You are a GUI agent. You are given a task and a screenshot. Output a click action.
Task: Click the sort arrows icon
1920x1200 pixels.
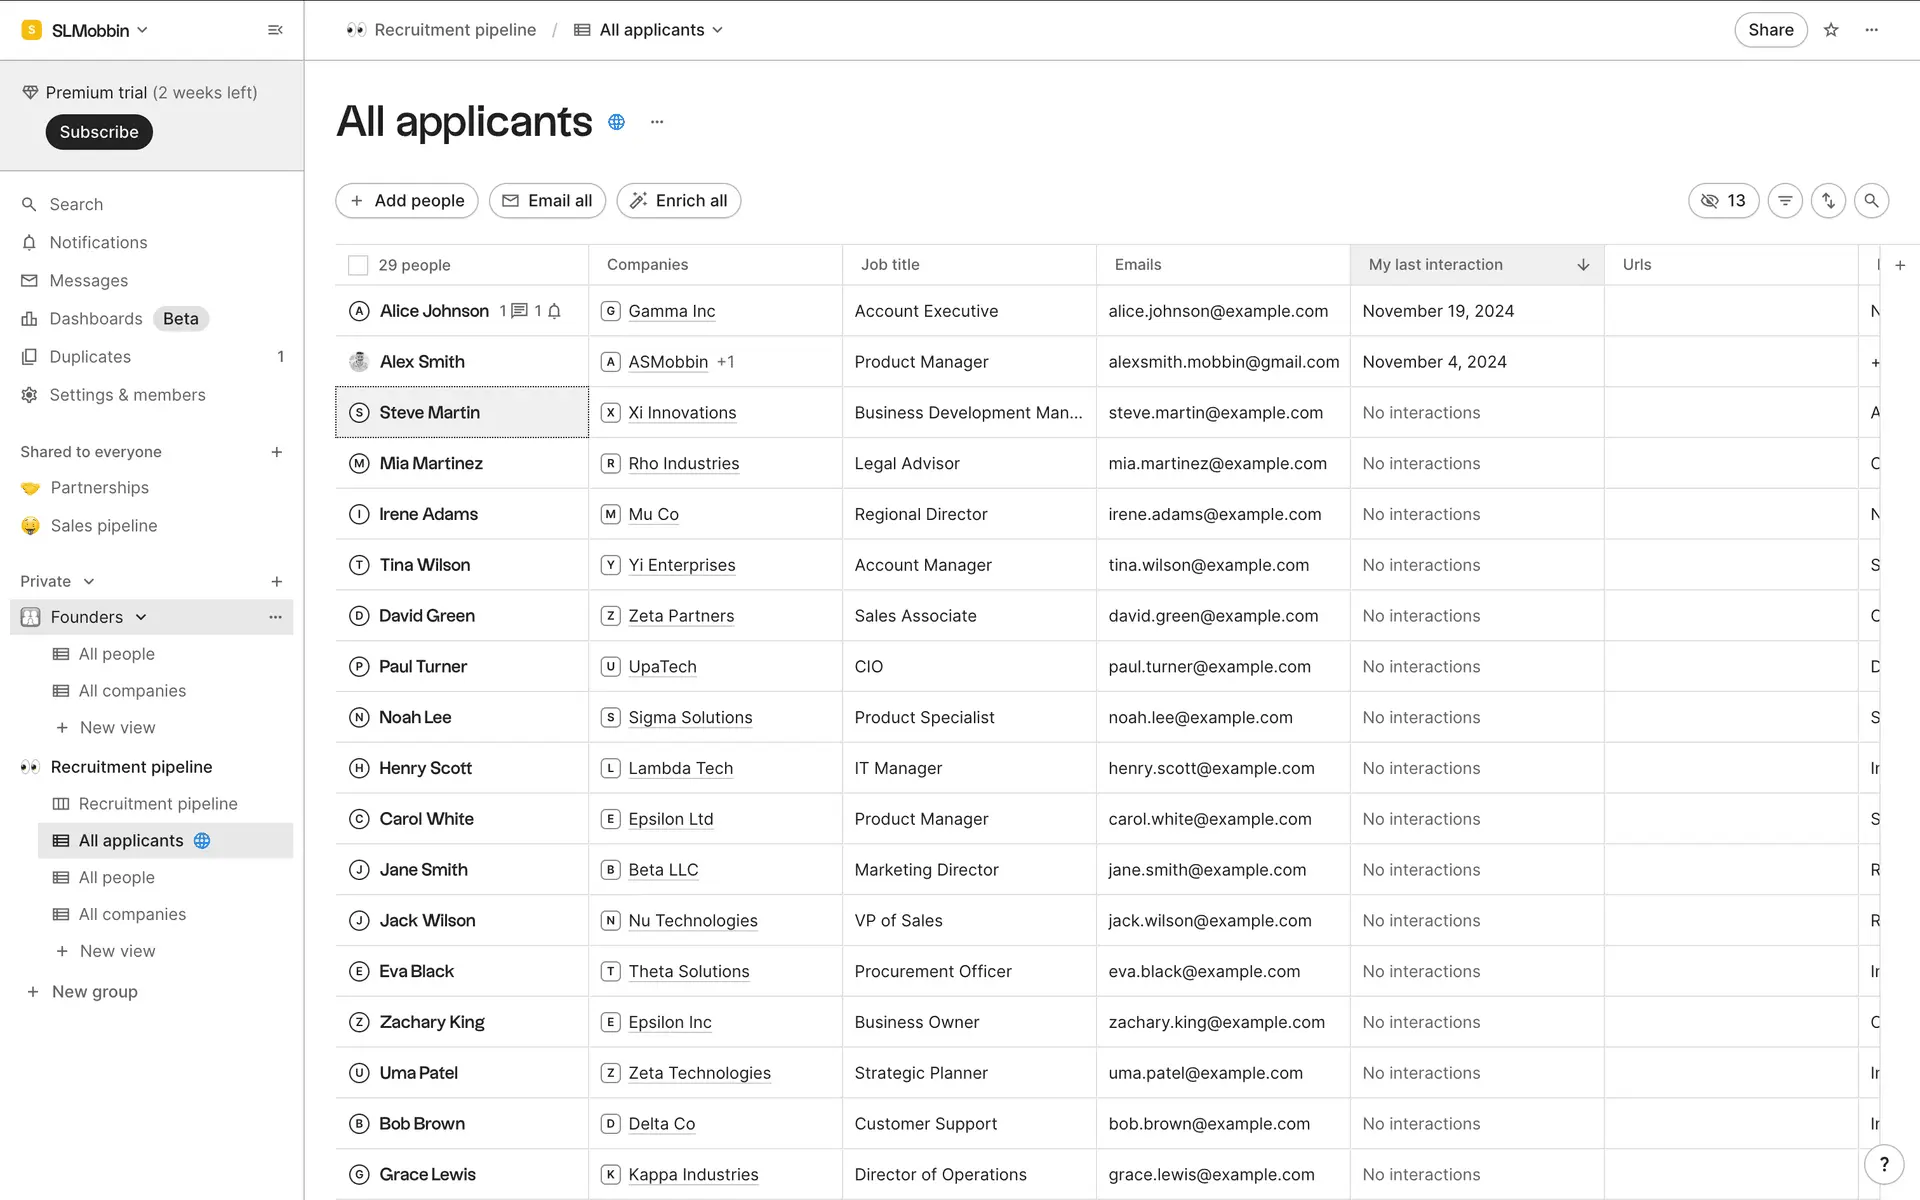1828,201
